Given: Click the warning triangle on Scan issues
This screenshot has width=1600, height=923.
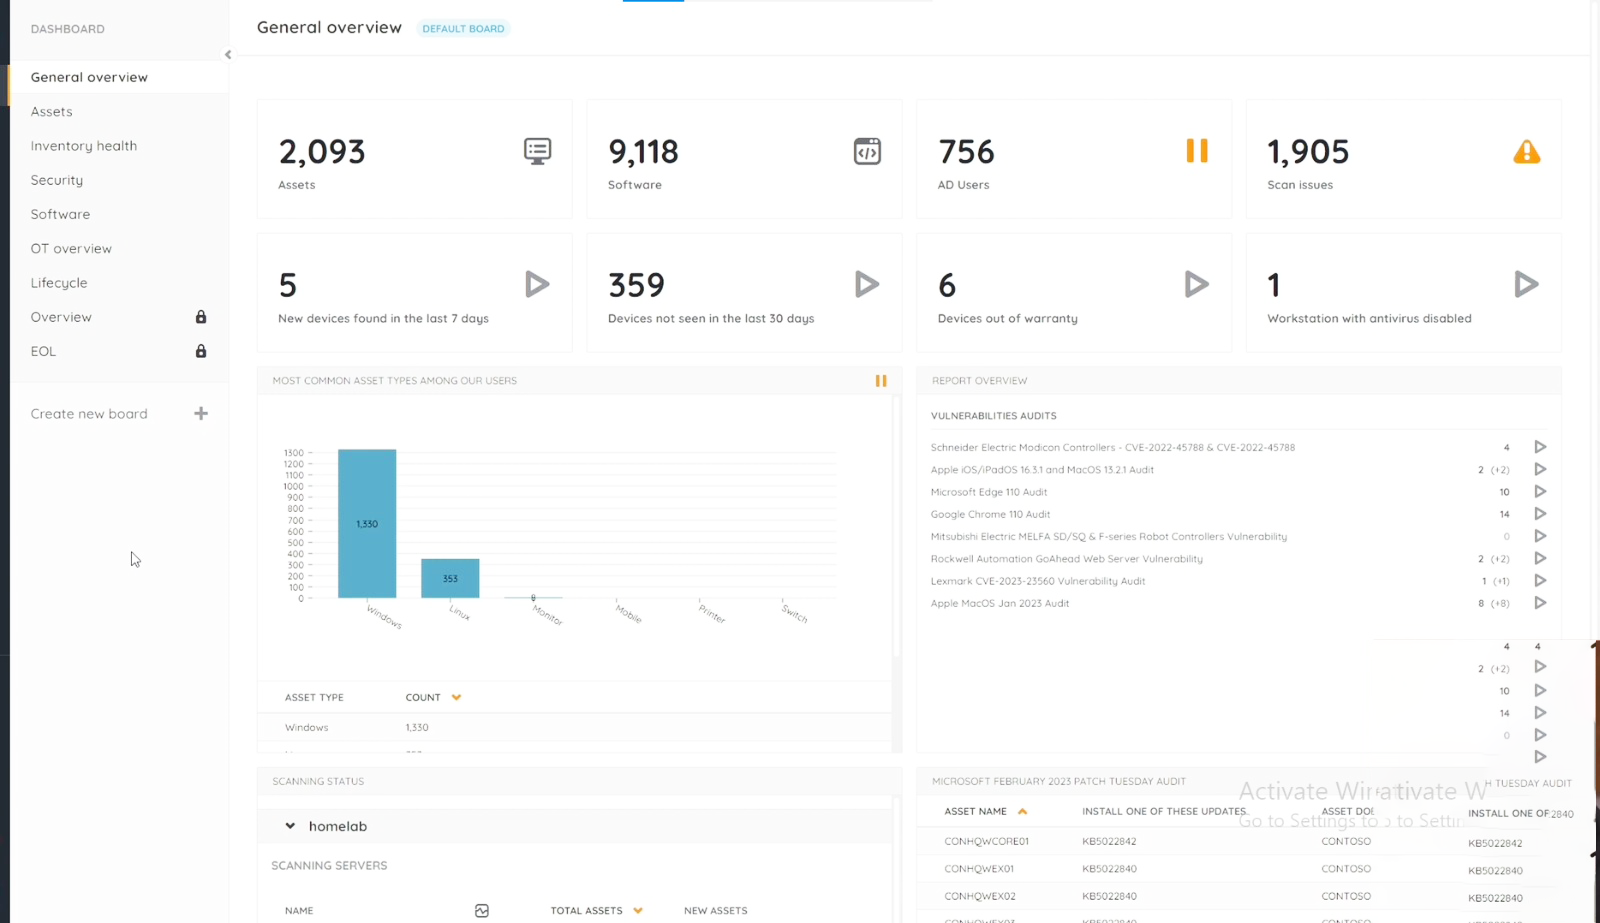Looking at the screenshot, I should (x=1526, y=152).
